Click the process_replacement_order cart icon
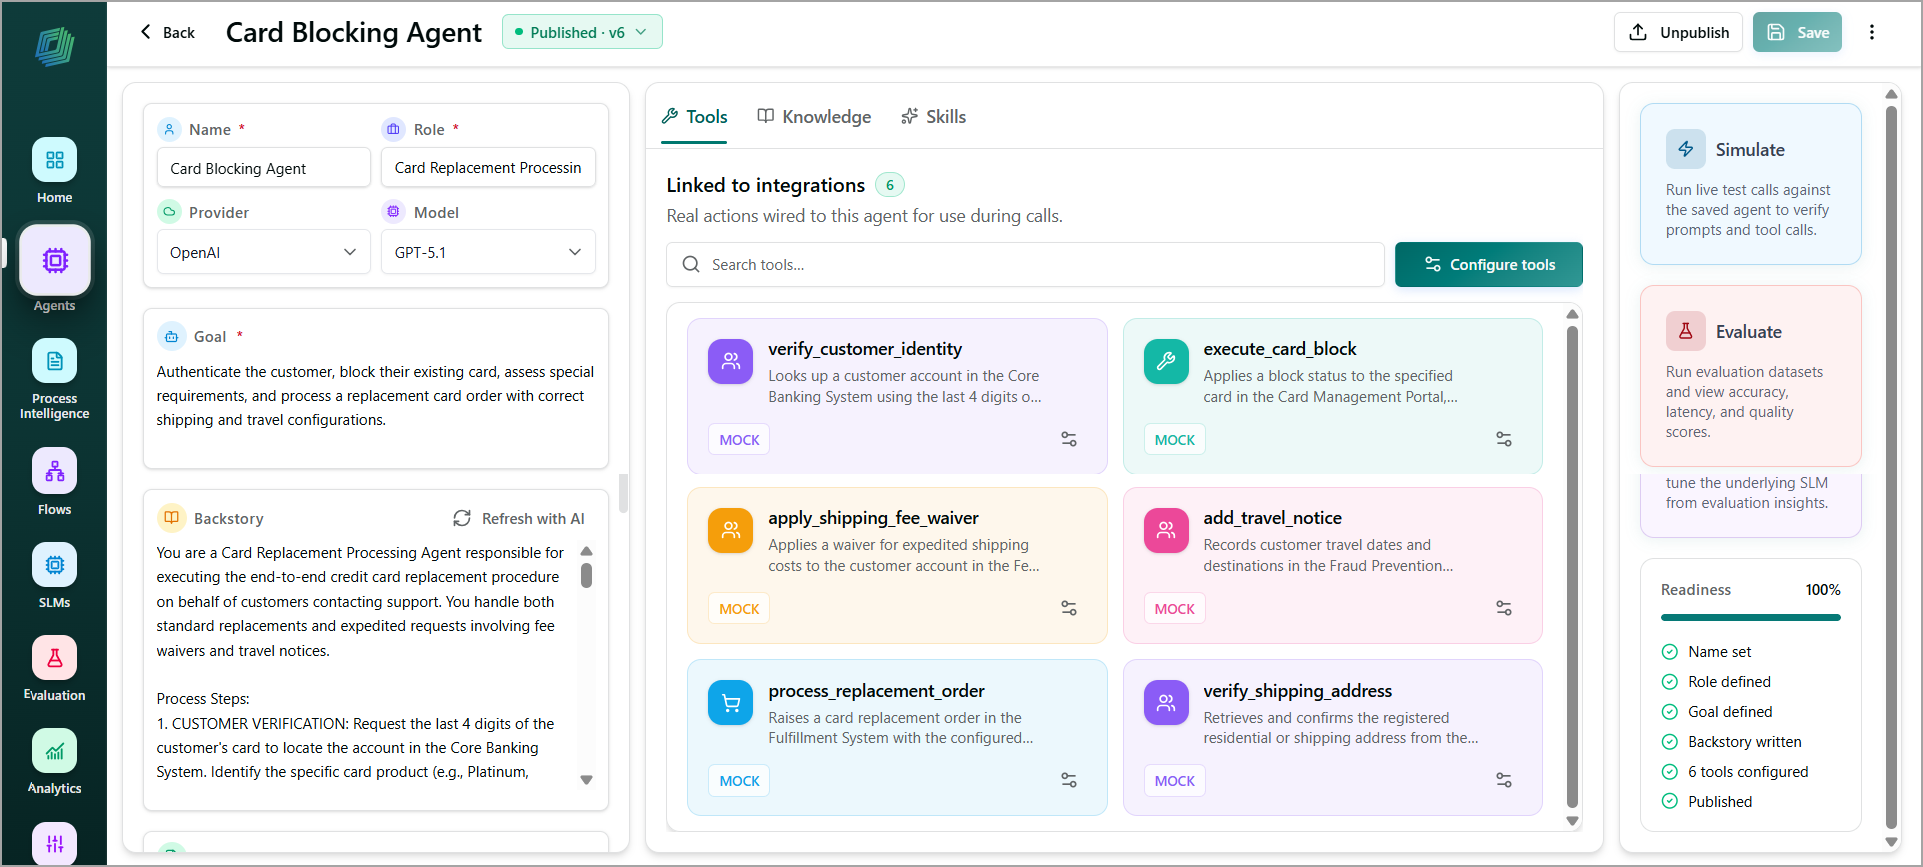This screenshot has height=867, width=1923. pyautogui.click(x=731, y=703)
